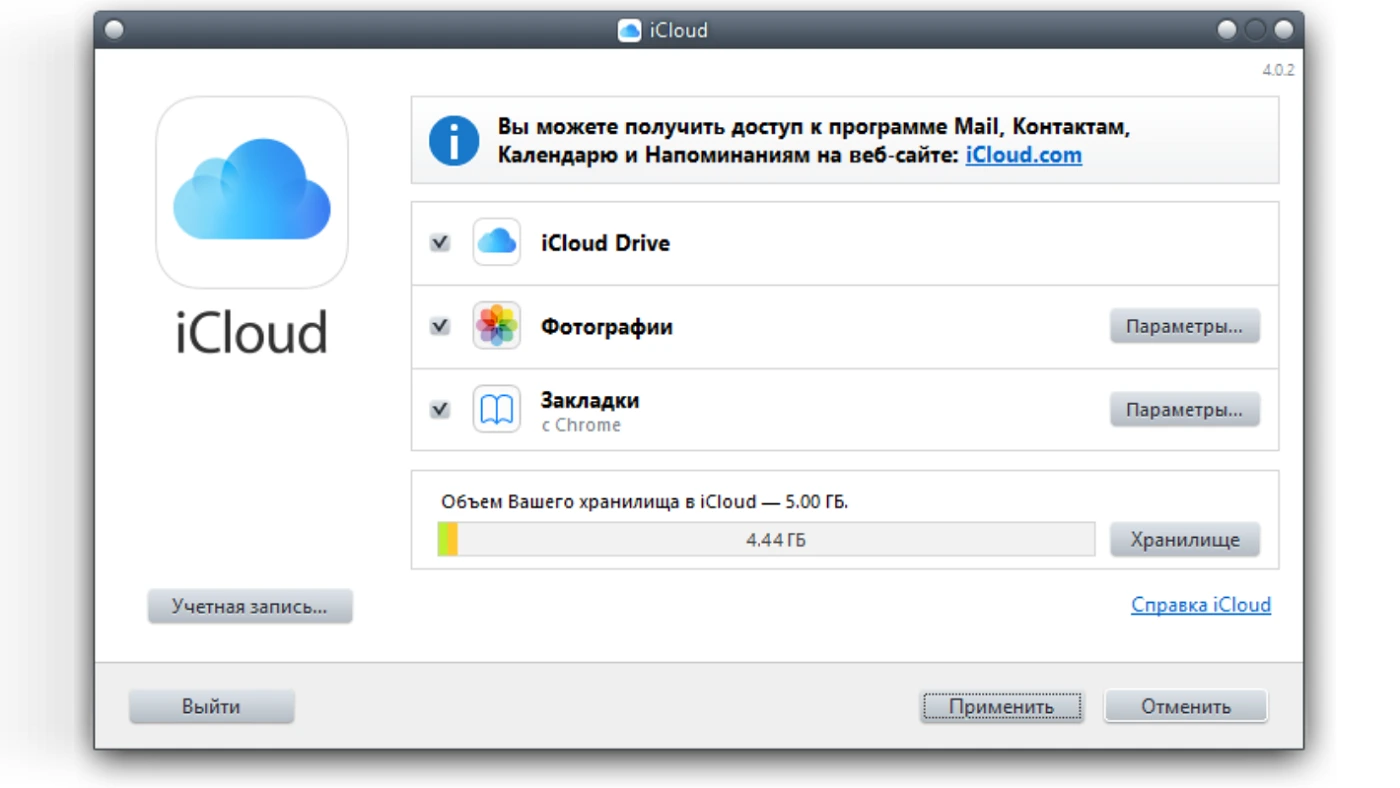Click the Выйти sign-out button
This screenshot has width=1400, height=788.
211,706
